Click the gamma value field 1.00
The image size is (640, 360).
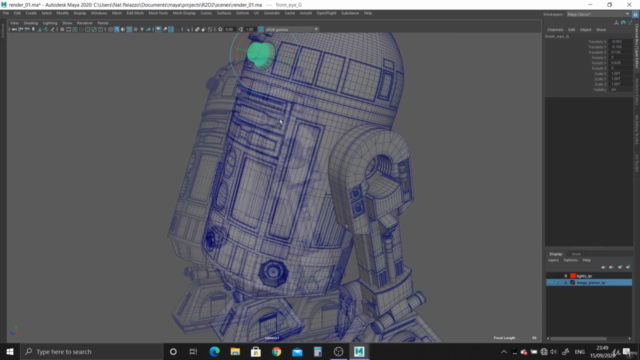(x=250, y=29)
